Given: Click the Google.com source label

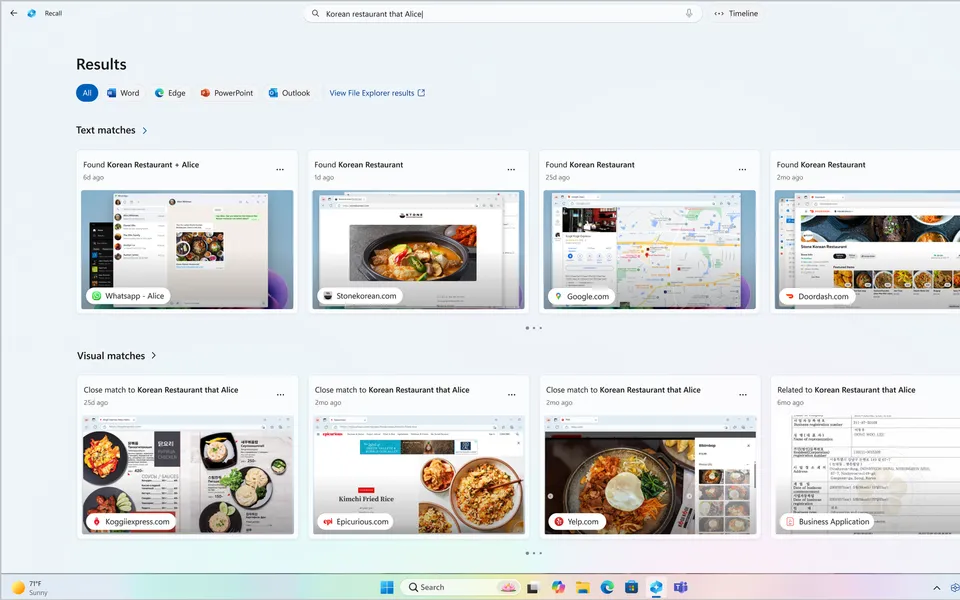Looking at the screenshot, I should pyautogui.click(x=582, y=296).
